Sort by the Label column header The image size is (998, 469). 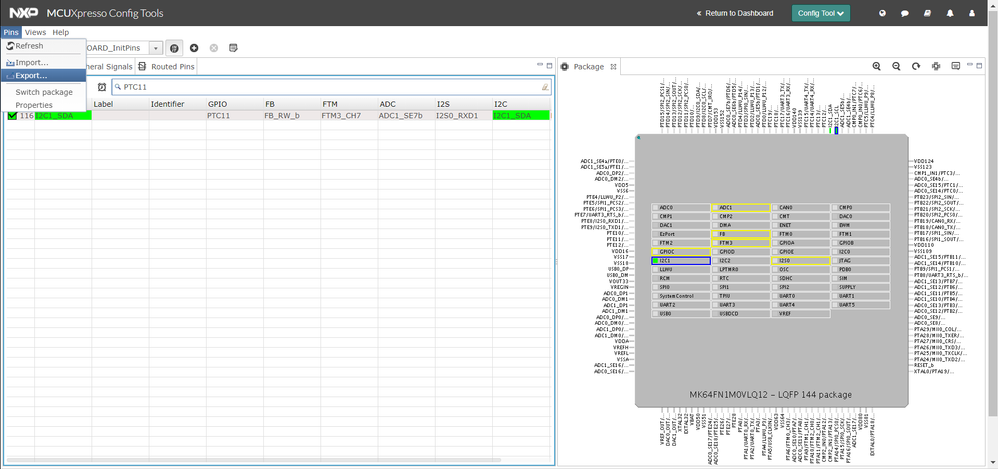(x=120, y=104)
